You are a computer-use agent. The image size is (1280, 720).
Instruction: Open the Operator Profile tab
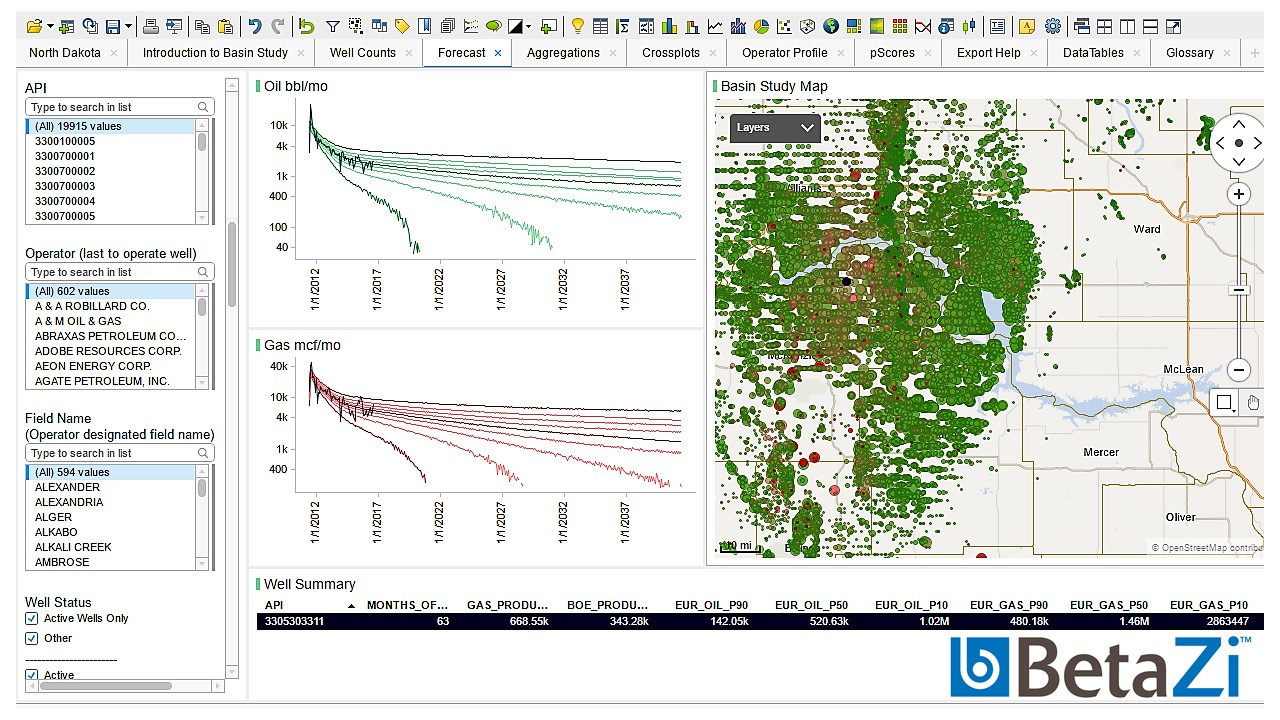(x=784, y=53)
